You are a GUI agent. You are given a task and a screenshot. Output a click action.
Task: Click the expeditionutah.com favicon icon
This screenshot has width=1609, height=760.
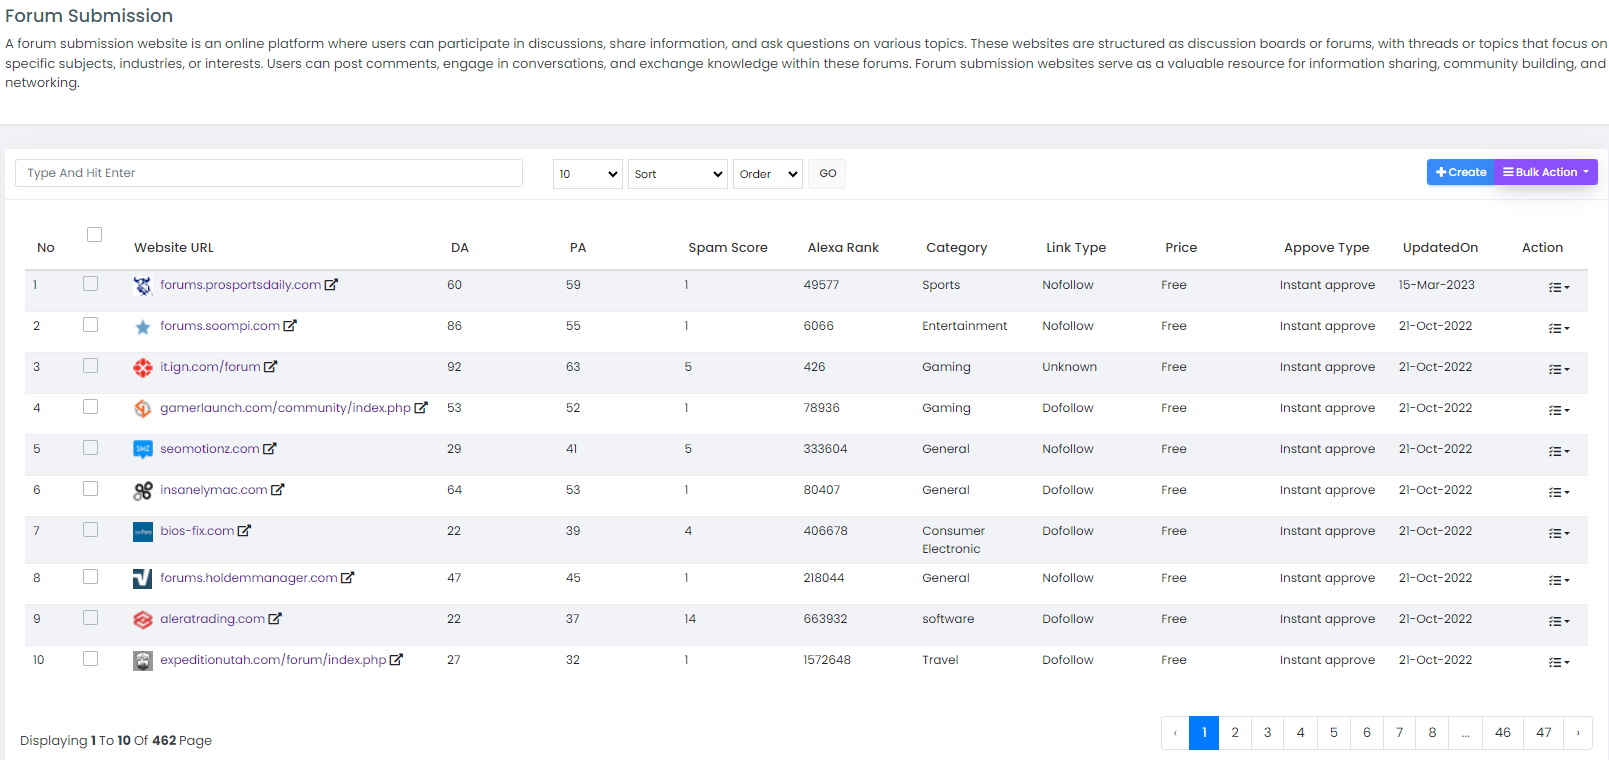pos(143,661)
